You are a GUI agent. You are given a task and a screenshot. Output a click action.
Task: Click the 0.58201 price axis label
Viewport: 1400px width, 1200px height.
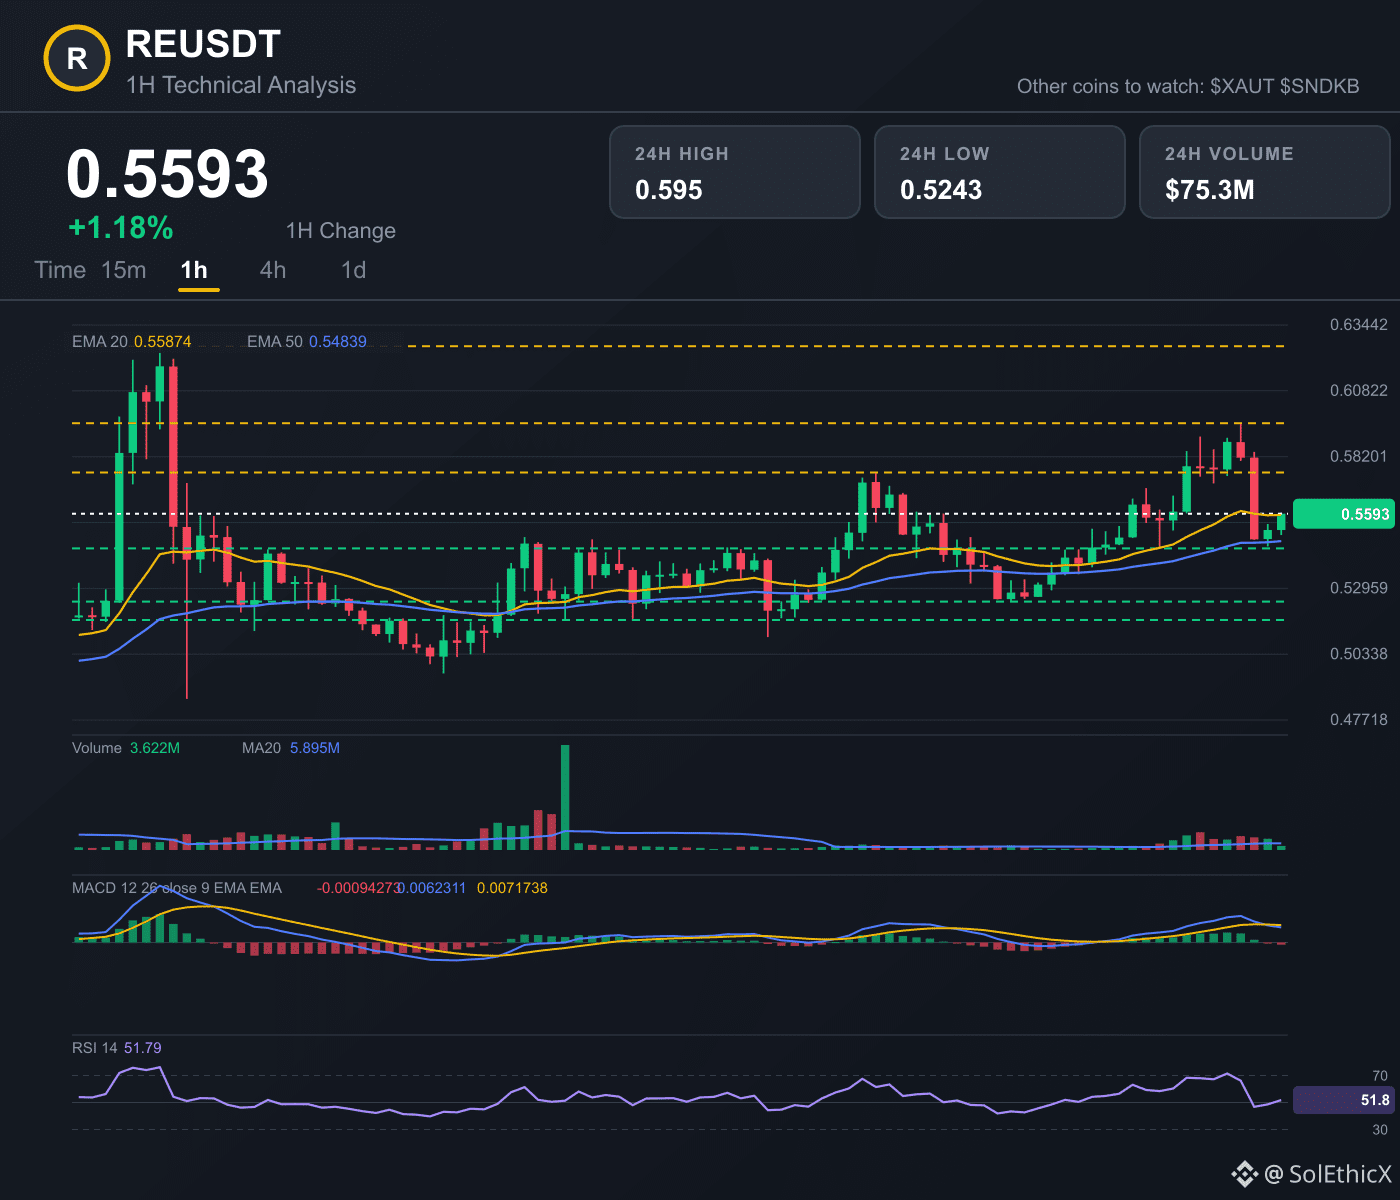pyautogui.click(x=1358, y=457)
